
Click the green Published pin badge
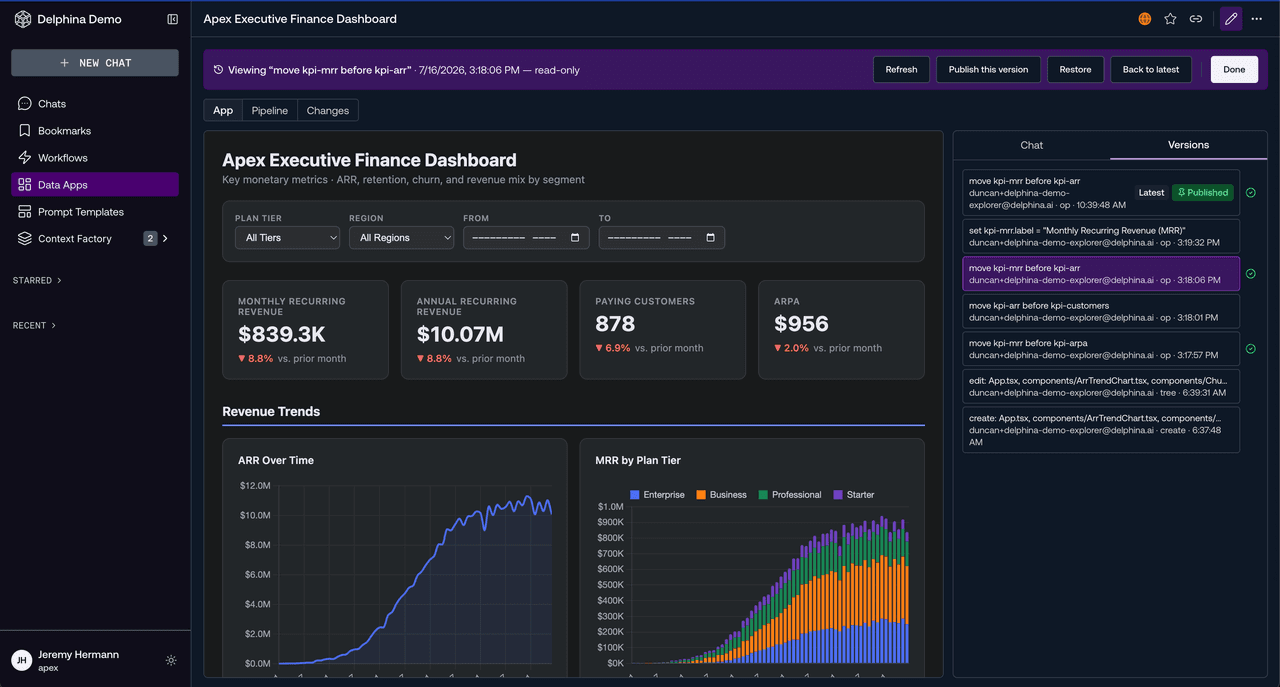(1203, 192)
